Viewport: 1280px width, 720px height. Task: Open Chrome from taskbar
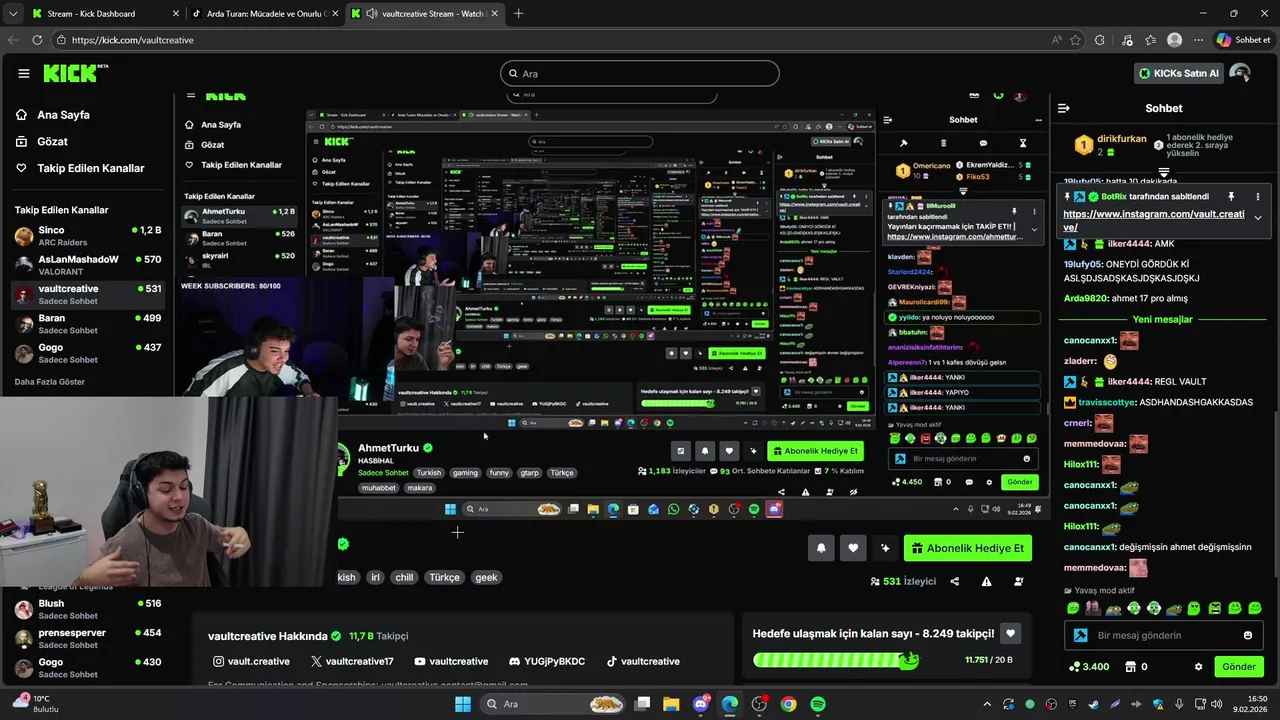pyautogui.click(x=789, y=704)
